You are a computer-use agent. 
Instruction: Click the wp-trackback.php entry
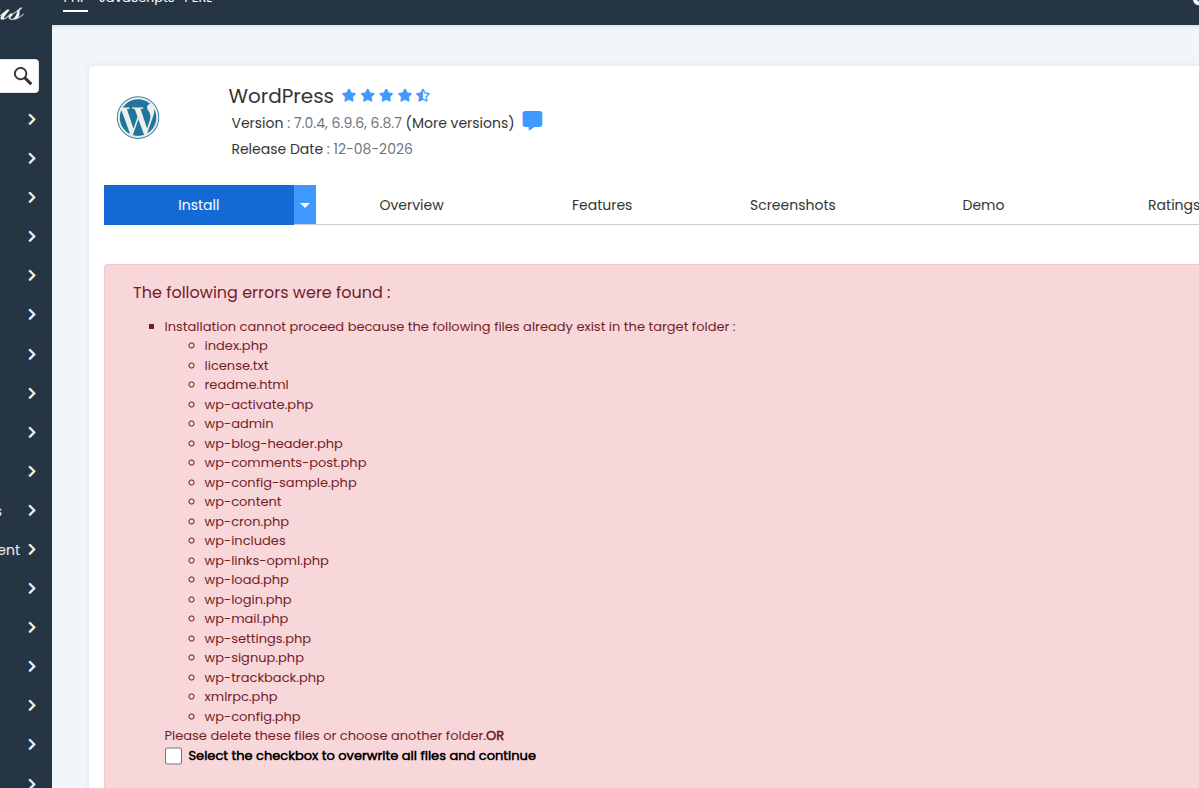tap(265, 677)
